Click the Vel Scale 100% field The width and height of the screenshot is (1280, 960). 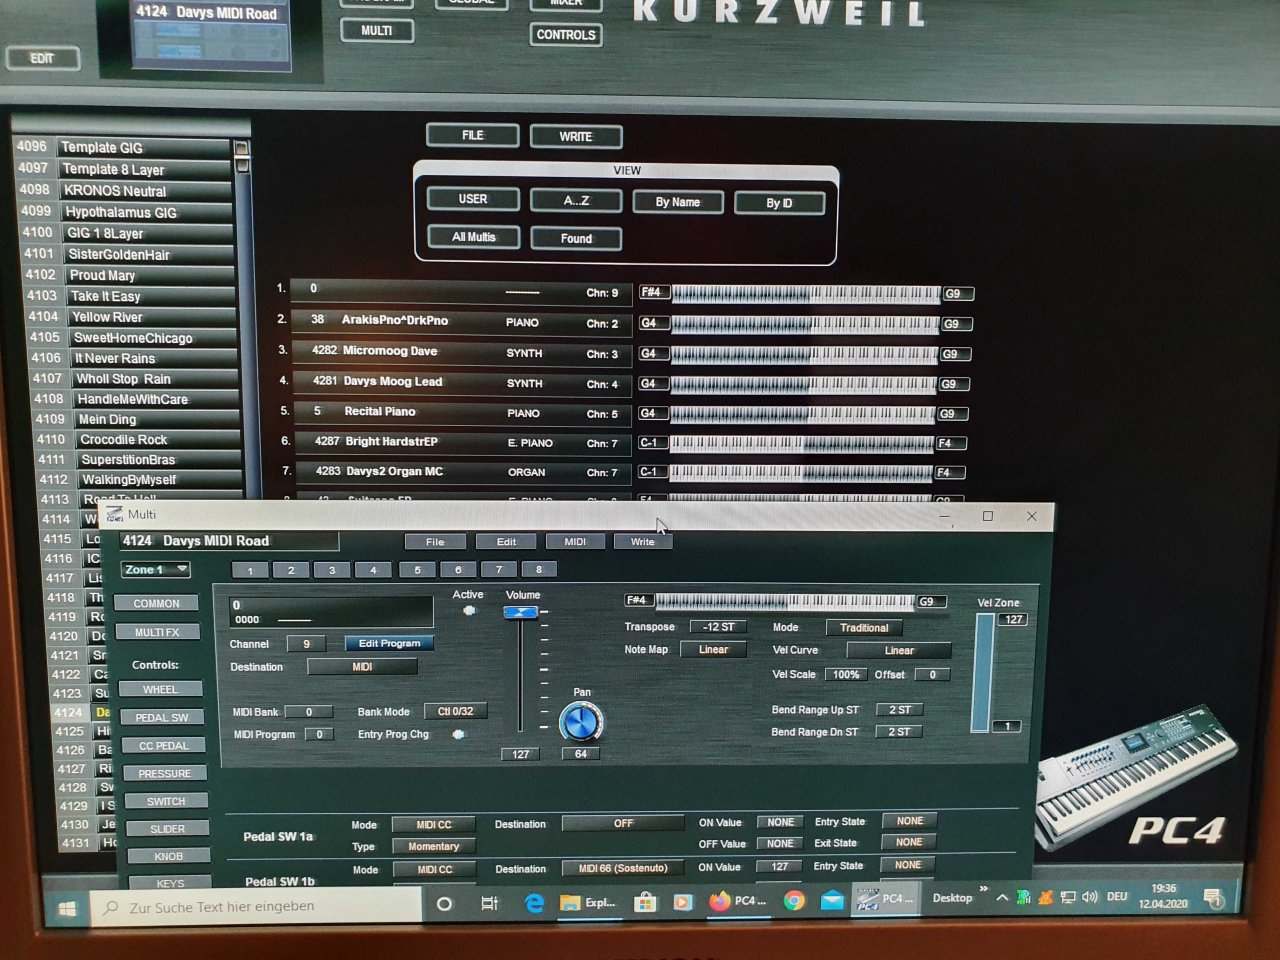(846, 674)
